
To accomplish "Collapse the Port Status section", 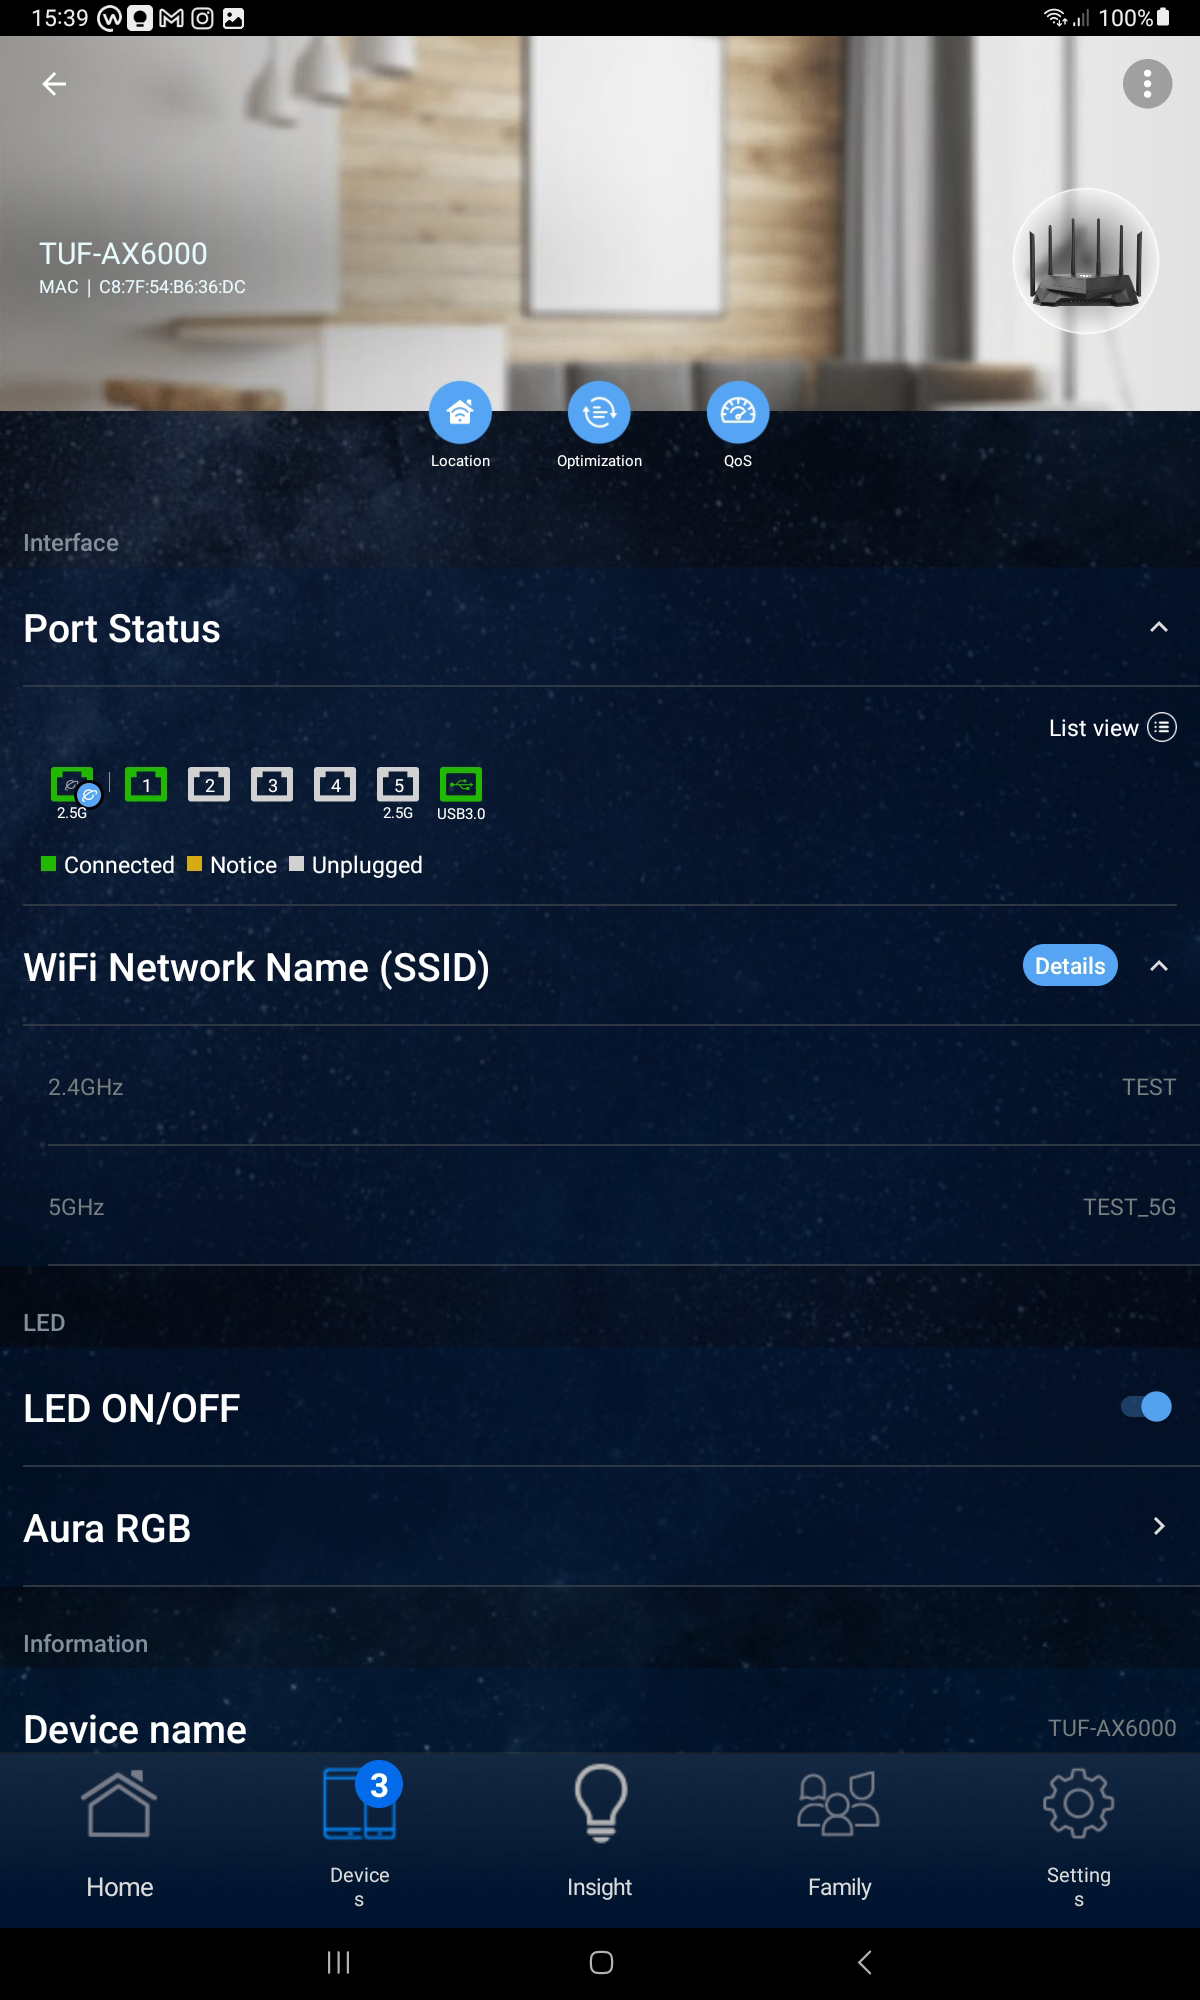I will pos(1159,628).
